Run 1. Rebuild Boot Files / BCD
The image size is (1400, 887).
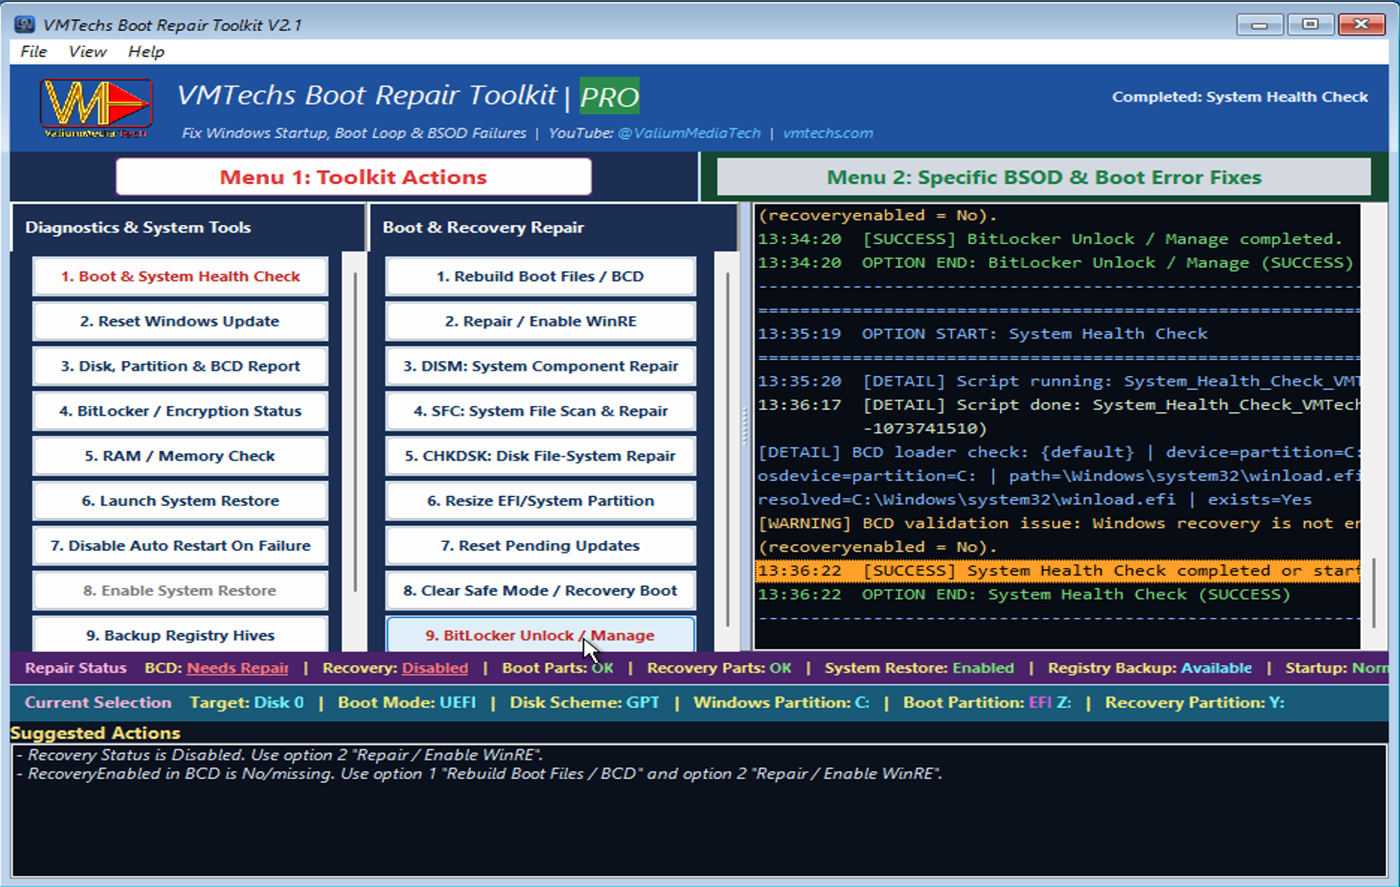(540, 276)
